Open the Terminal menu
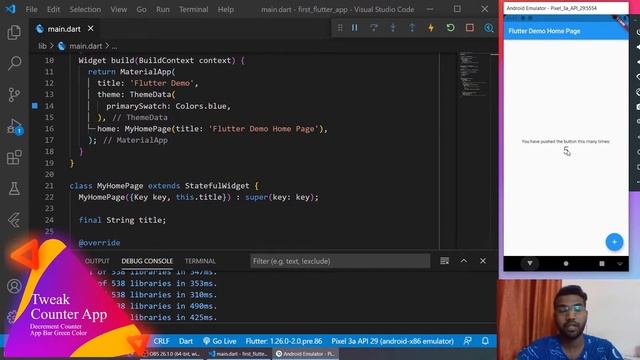This screenshot has height=360, width=640. pyautogui.click(x=193, y=9)
